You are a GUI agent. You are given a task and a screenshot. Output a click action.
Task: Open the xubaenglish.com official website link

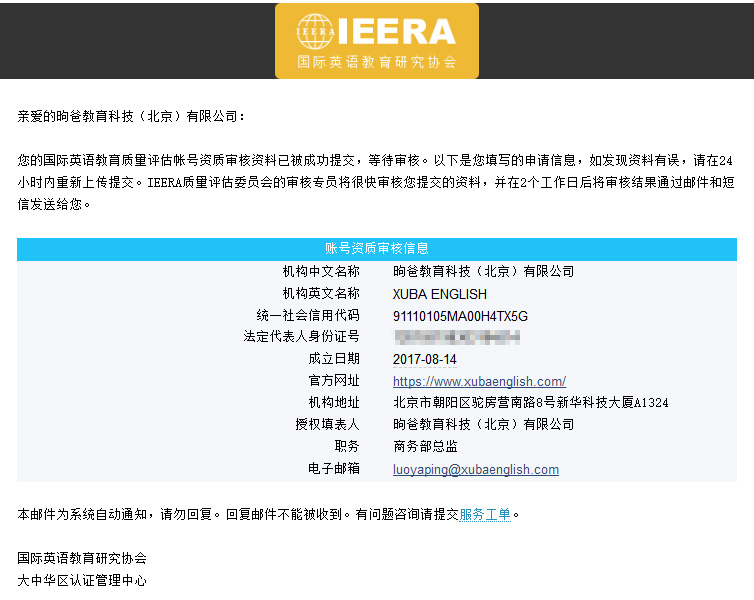point(479,381)
